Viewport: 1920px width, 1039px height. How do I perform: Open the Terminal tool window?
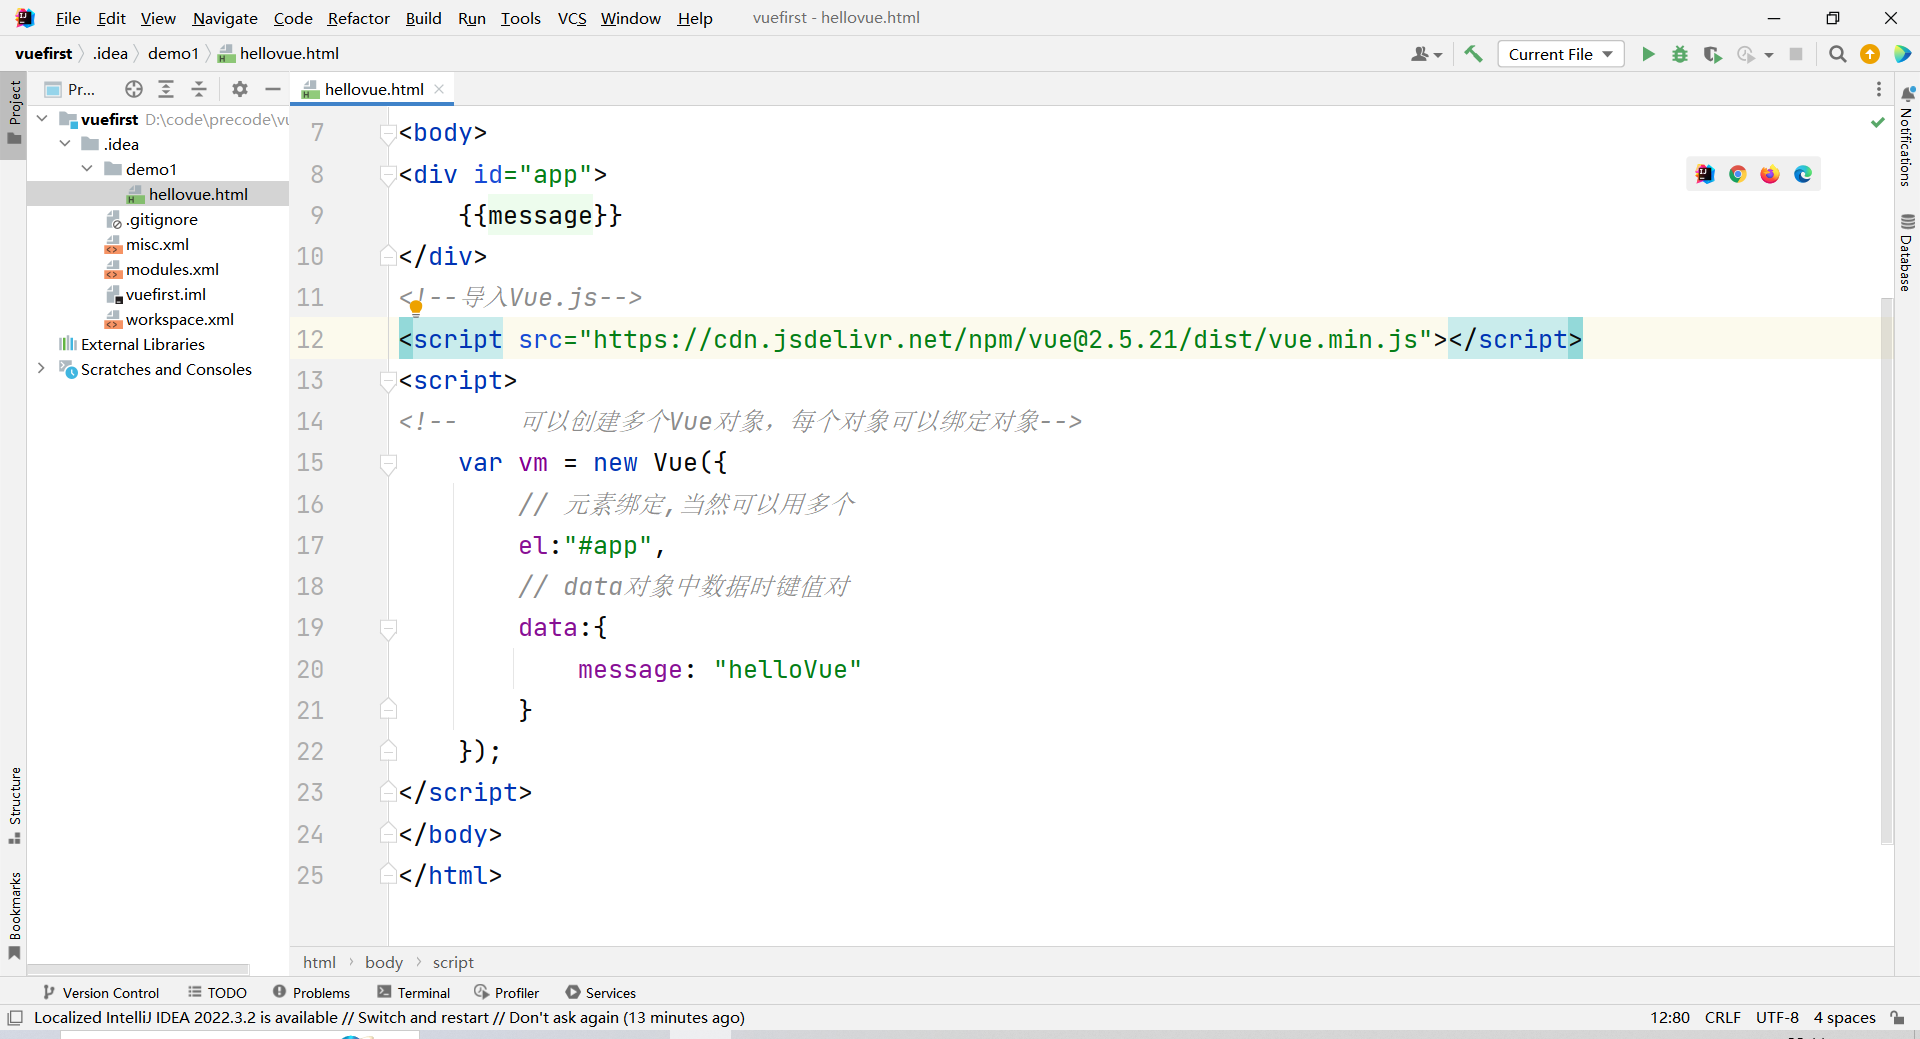coord(413,992)
